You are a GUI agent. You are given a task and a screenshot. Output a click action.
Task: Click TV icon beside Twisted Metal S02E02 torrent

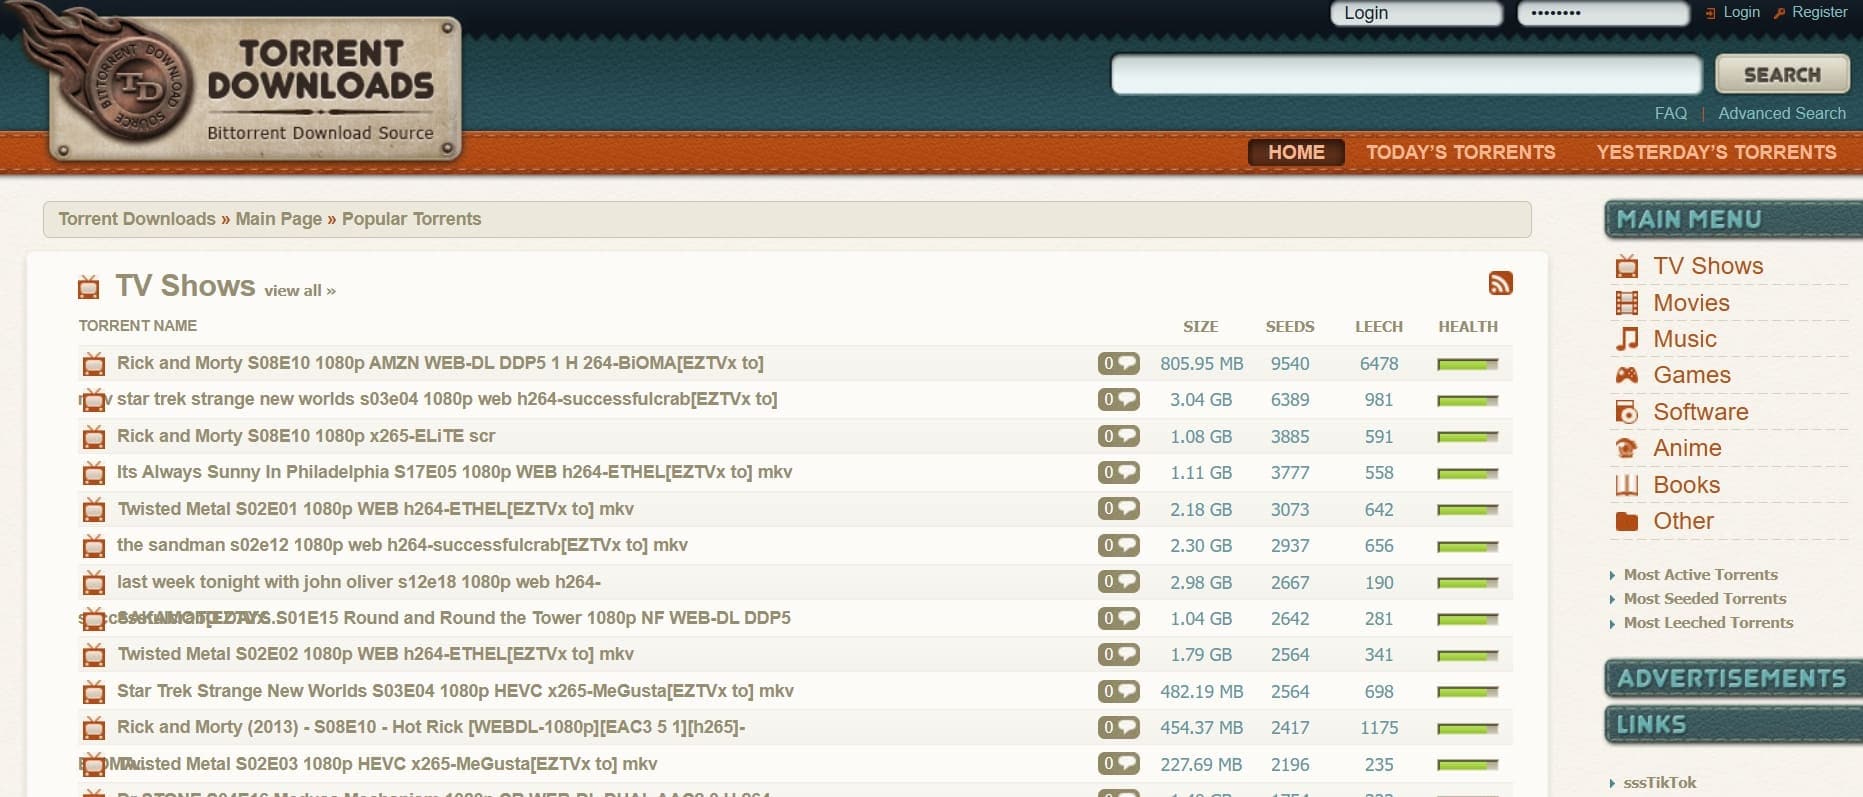tap(94, 655)
